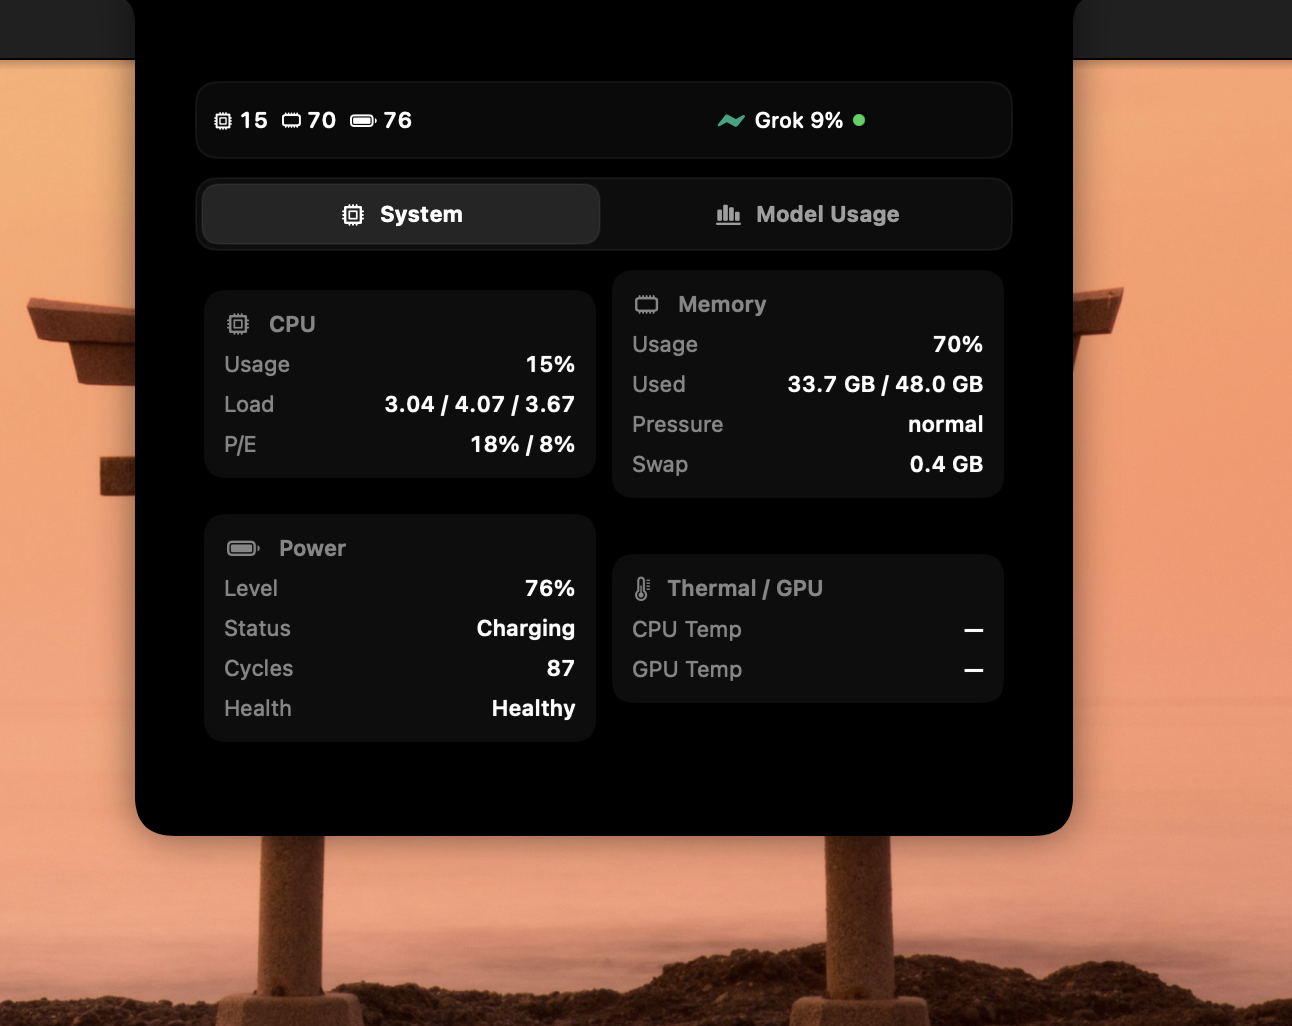Click the green trend line icon beside Grok
The image size is (1292, 1026).
point(731,121)
